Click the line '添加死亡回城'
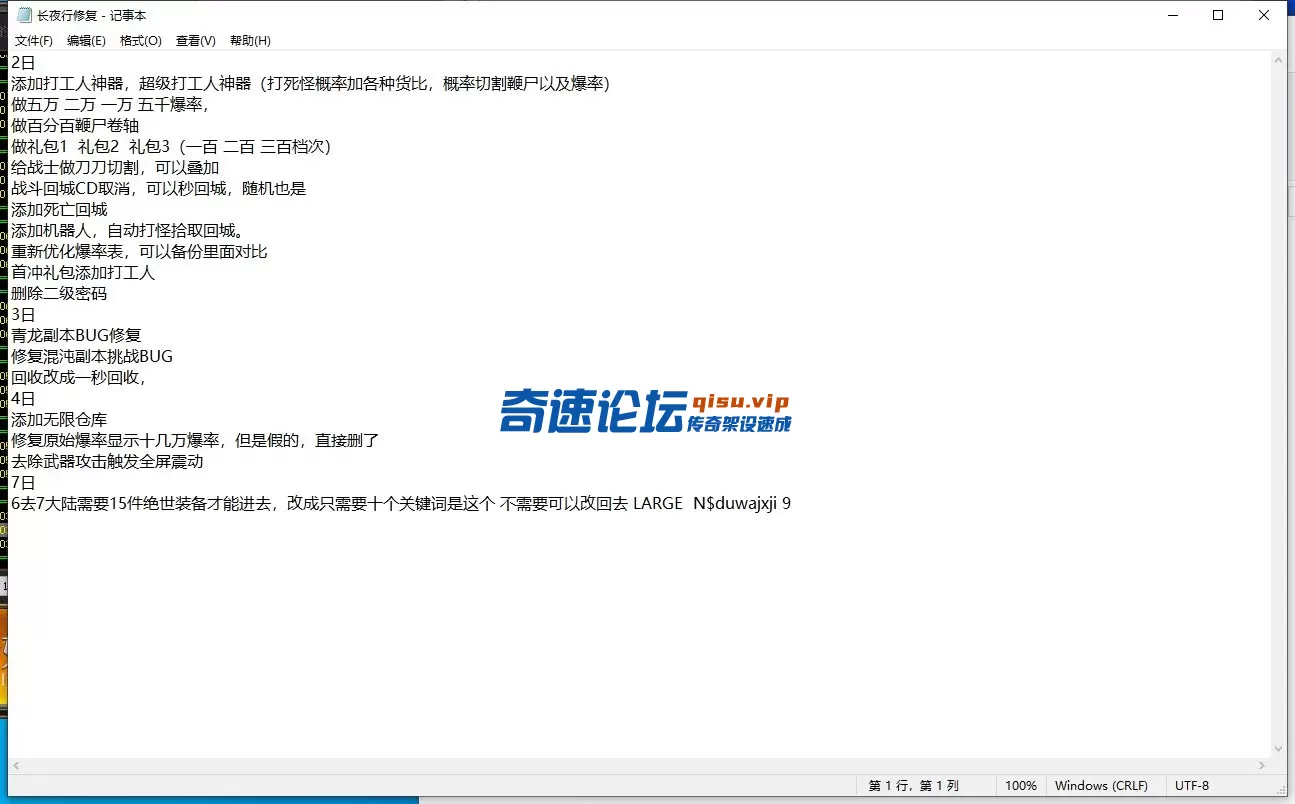This screenshot has height=804, width=1295. (x=59, y=210)
